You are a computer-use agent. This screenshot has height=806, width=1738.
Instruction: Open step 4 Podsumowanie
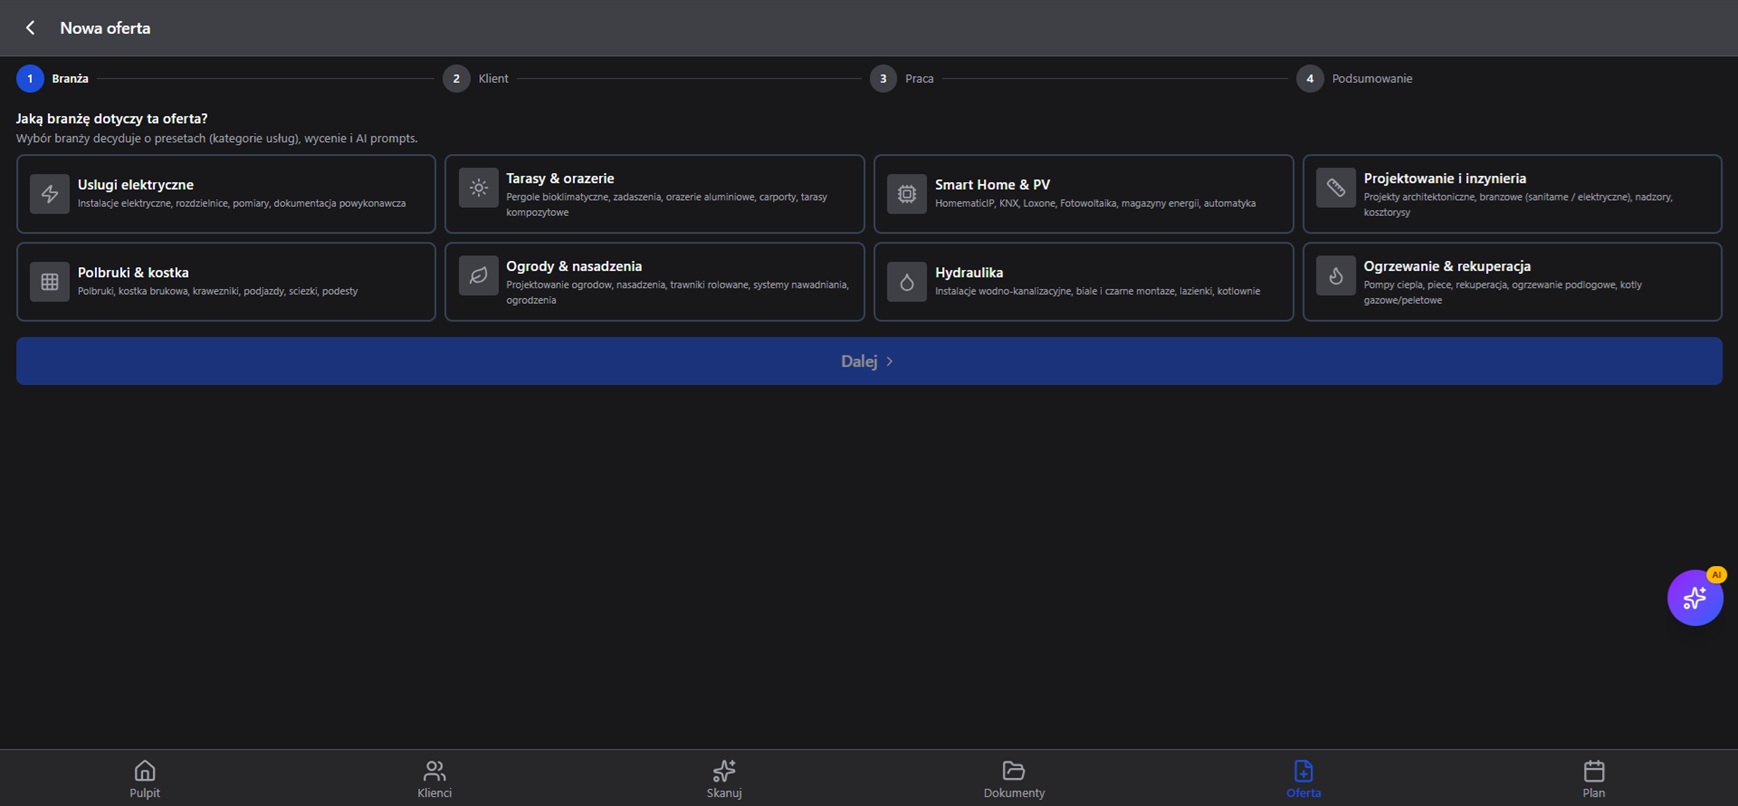coord(1355,78)
